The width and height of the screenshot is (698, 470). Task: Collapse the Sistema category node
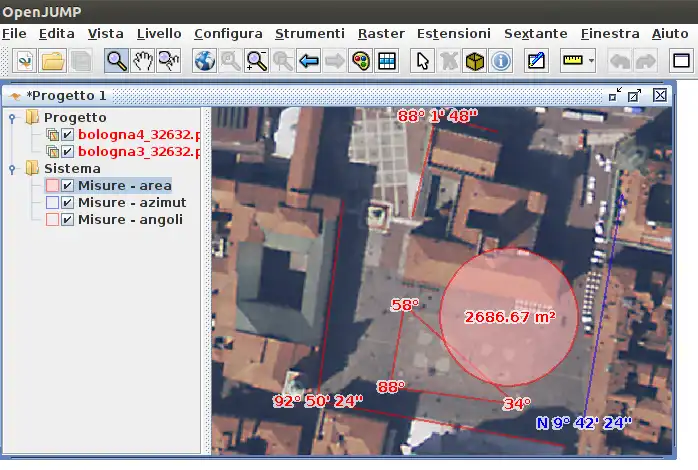point(12,169)
